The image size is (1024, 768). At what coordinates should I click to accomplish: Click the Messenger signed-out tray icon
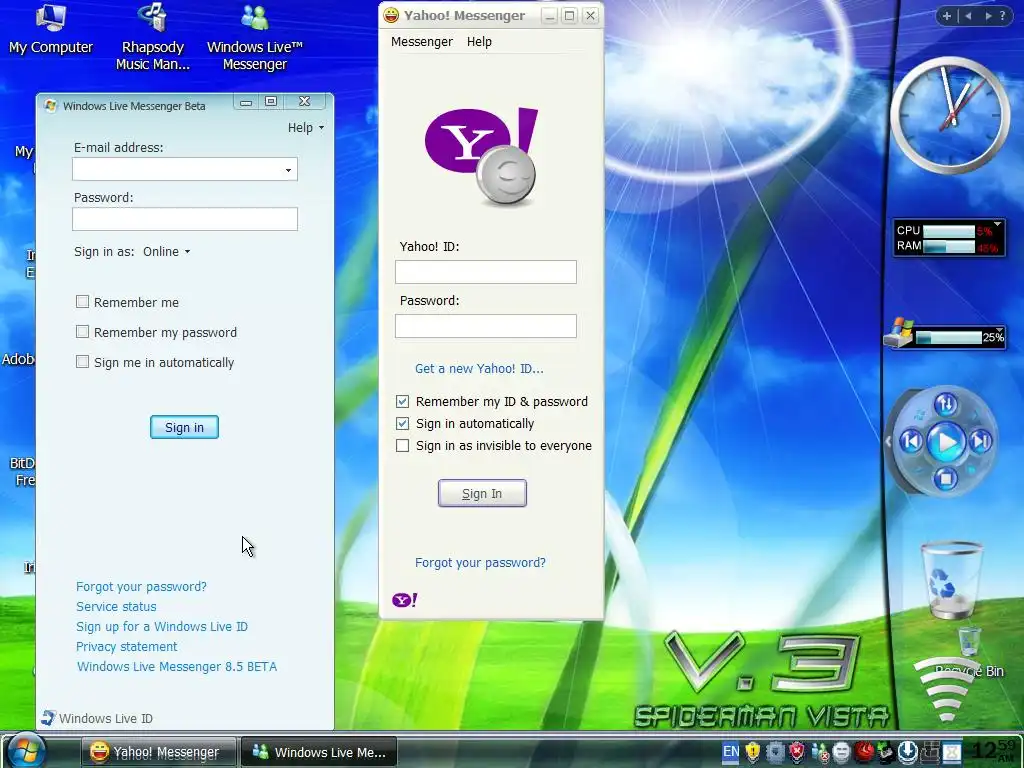[820, 753]
